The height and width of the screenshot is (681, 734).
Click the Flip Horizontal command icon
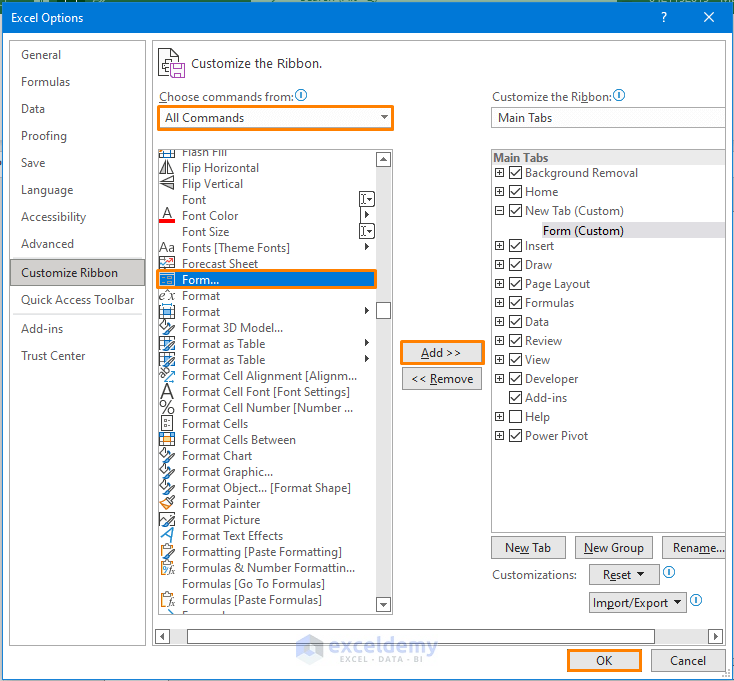(167, 168)
